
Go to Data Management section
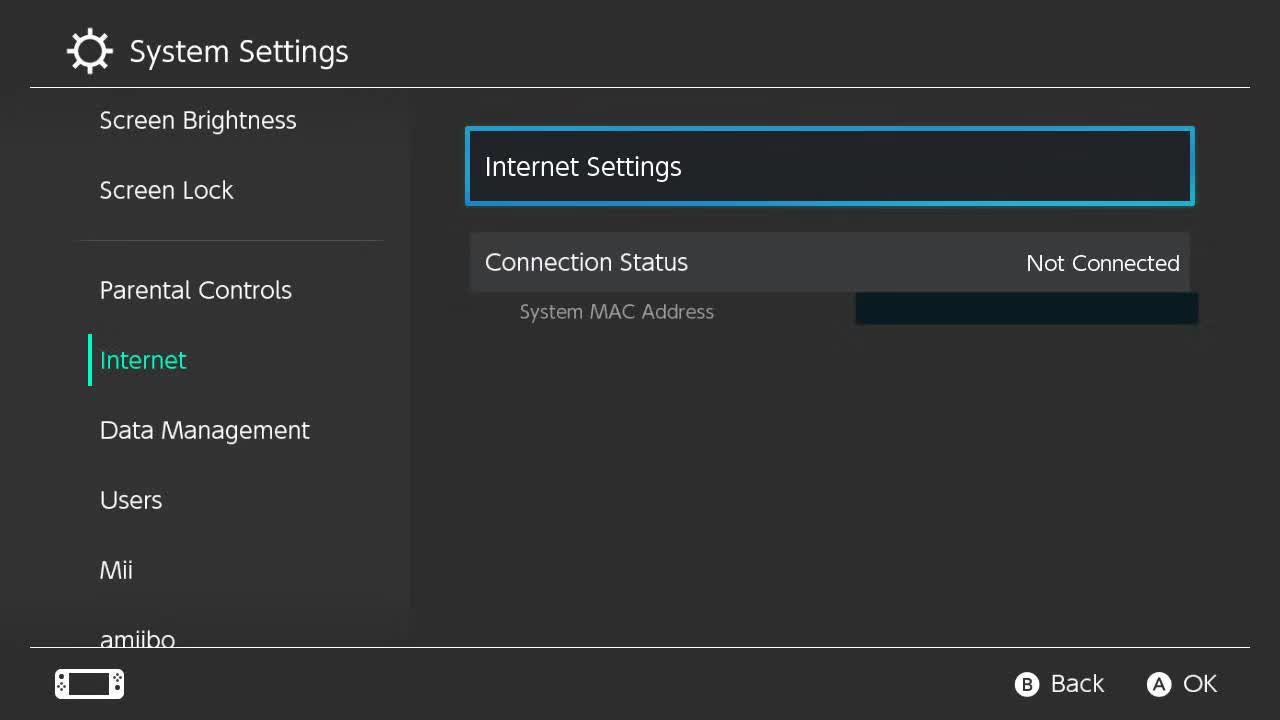click(205, 431)
